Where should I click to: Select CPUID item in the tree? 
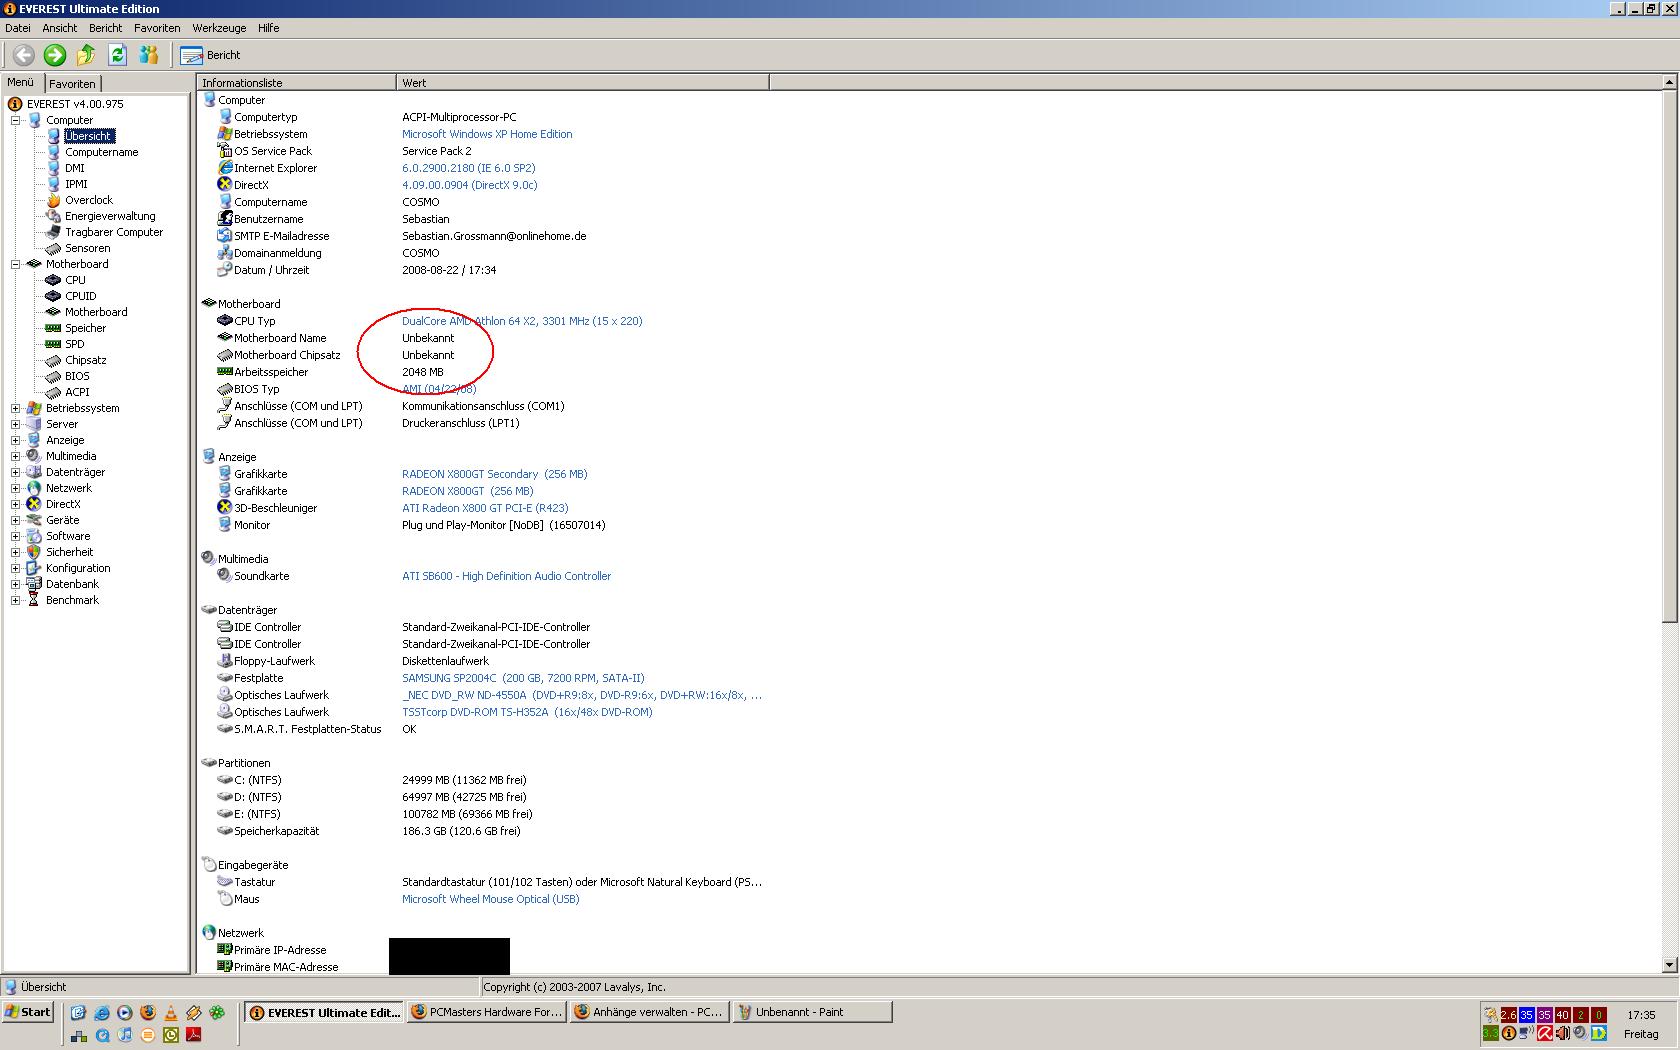[x=81, y=296]
